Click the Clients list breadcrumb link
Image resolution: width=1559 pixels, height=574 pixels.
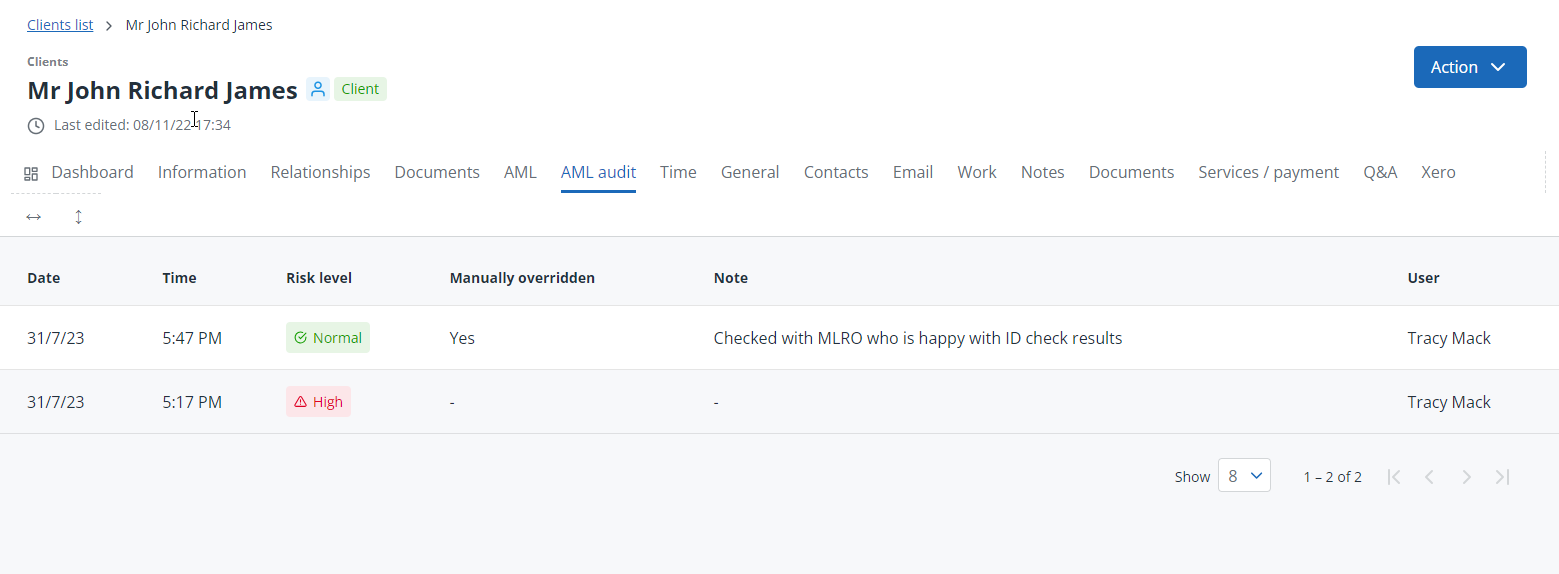pyautogui.click(x=60, y=25)
